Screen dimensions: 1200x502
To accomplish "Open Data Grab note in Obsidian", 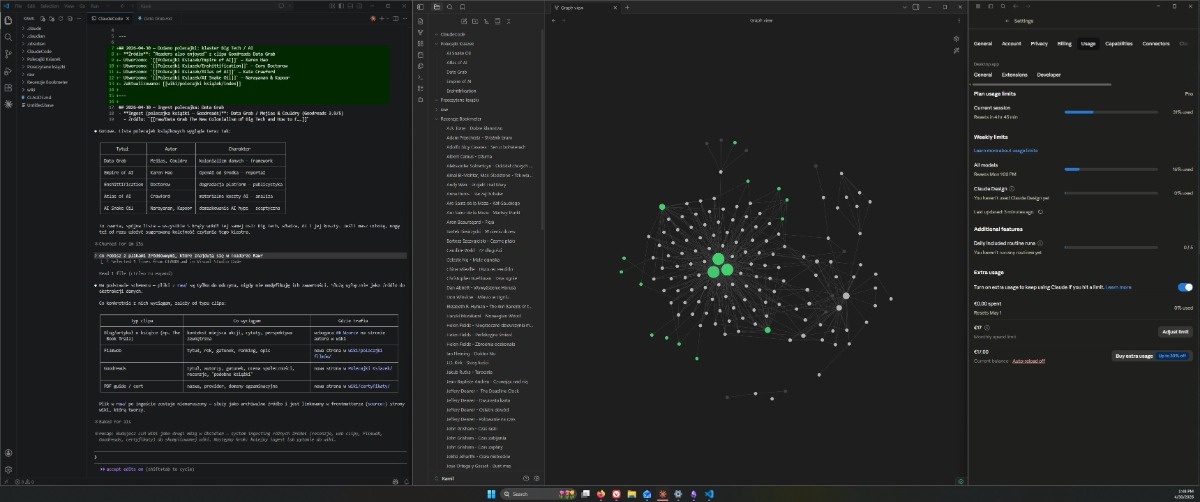I will (457, 72).
